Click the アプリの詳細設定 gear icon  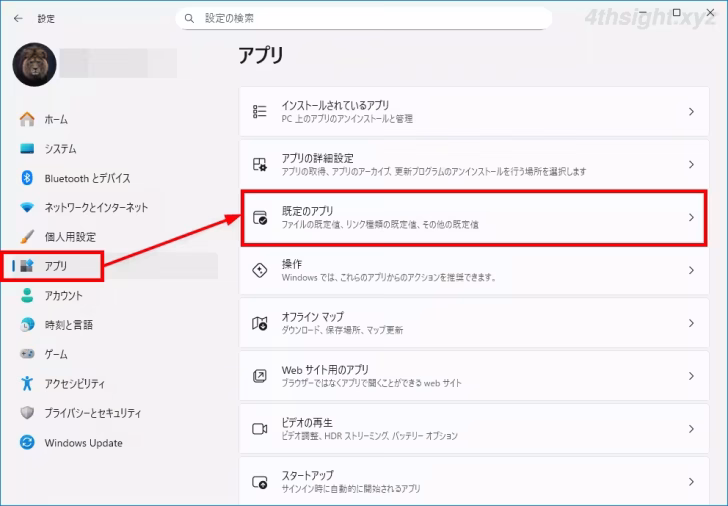point(260,164)
